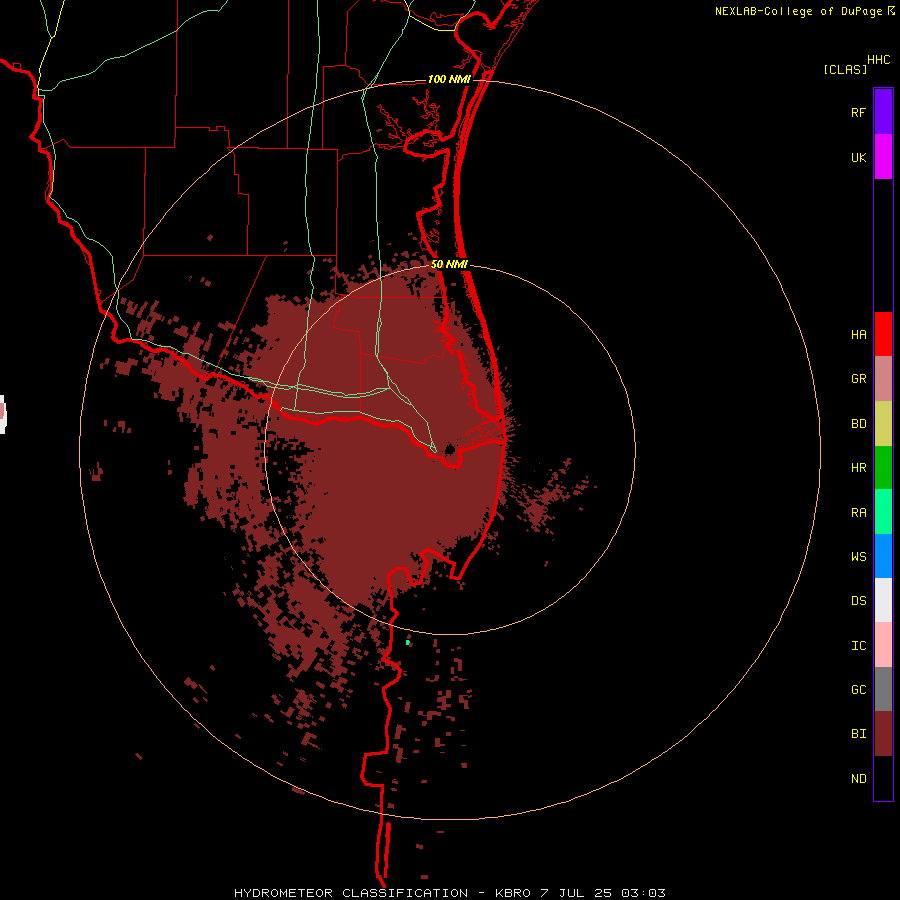Image resolution: width=900 pixels, height=900 pixels.
Task: Click the RF legend label
Action: (x=859, y=112)
